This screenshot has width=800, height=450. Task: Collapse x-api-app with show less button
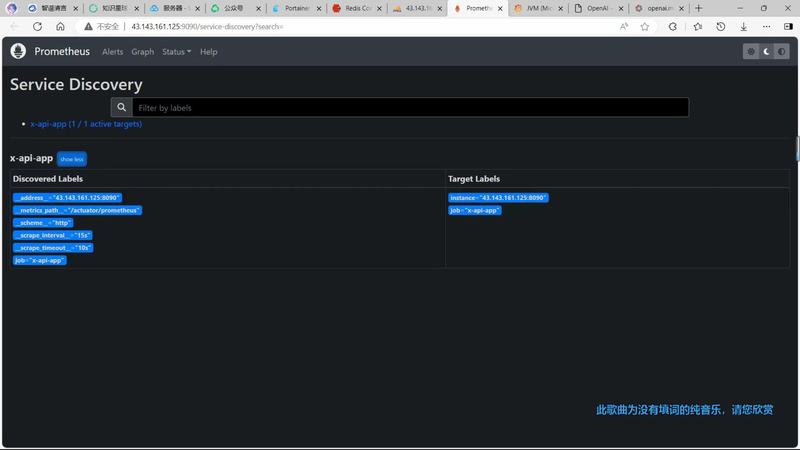tap(72, 159)
